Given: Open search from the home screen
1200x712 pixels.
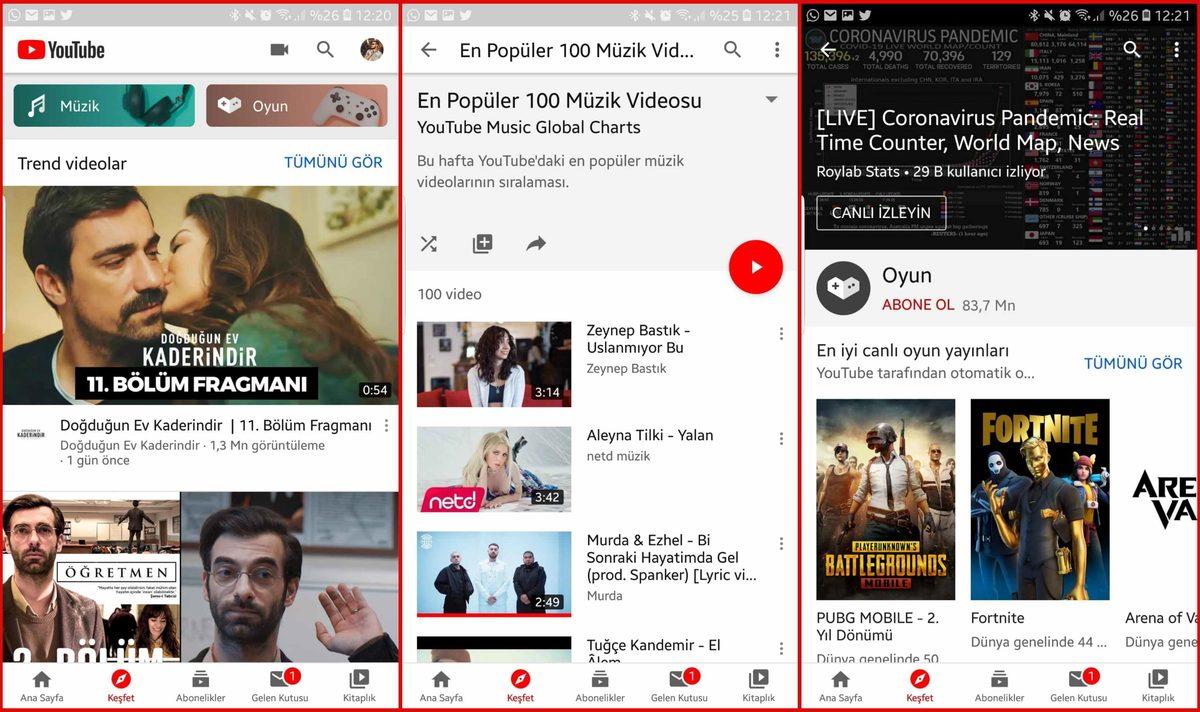Looking at the screenshot, I should pos(326,49).
